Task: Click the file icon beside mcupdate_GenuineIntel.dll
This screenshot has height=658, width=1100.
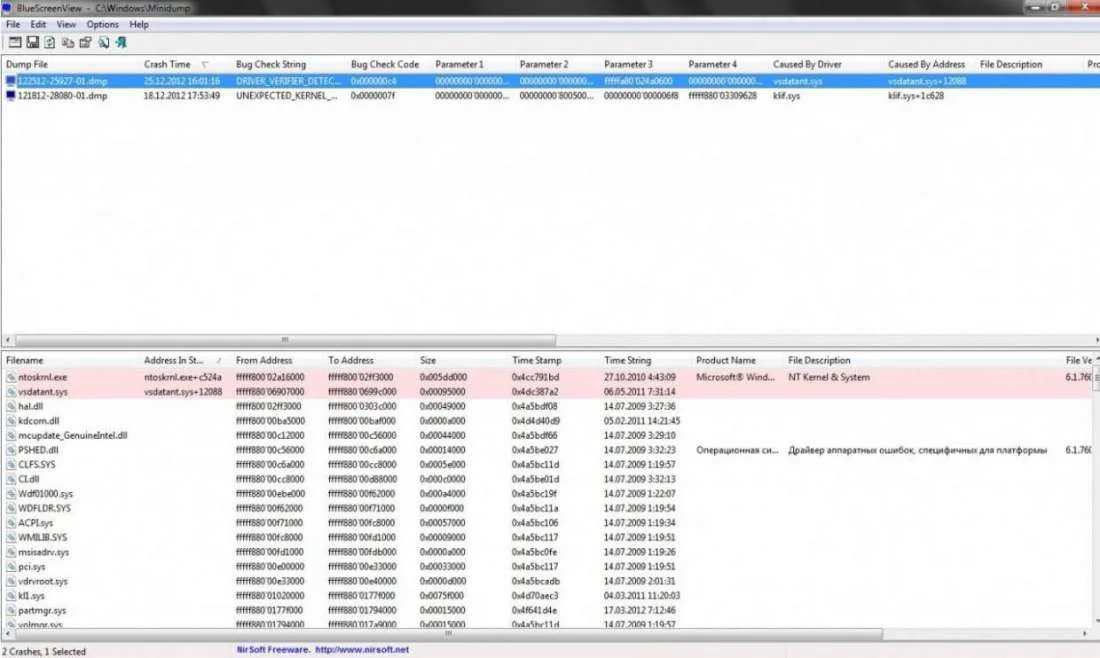Action: (11, 436)
